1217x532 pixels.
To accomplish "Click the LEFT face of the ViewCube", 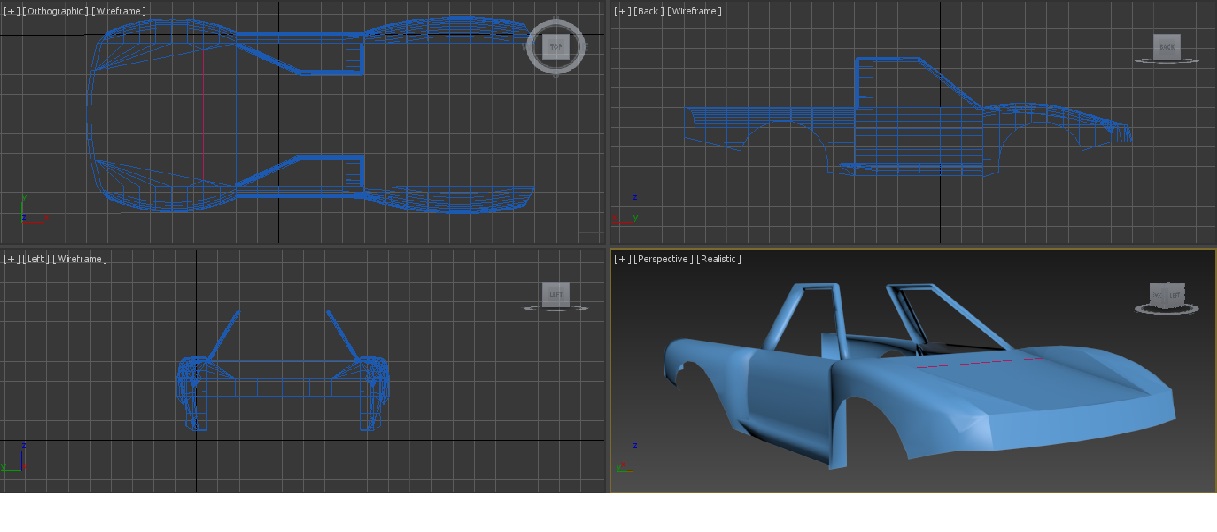I will point(556,295).
